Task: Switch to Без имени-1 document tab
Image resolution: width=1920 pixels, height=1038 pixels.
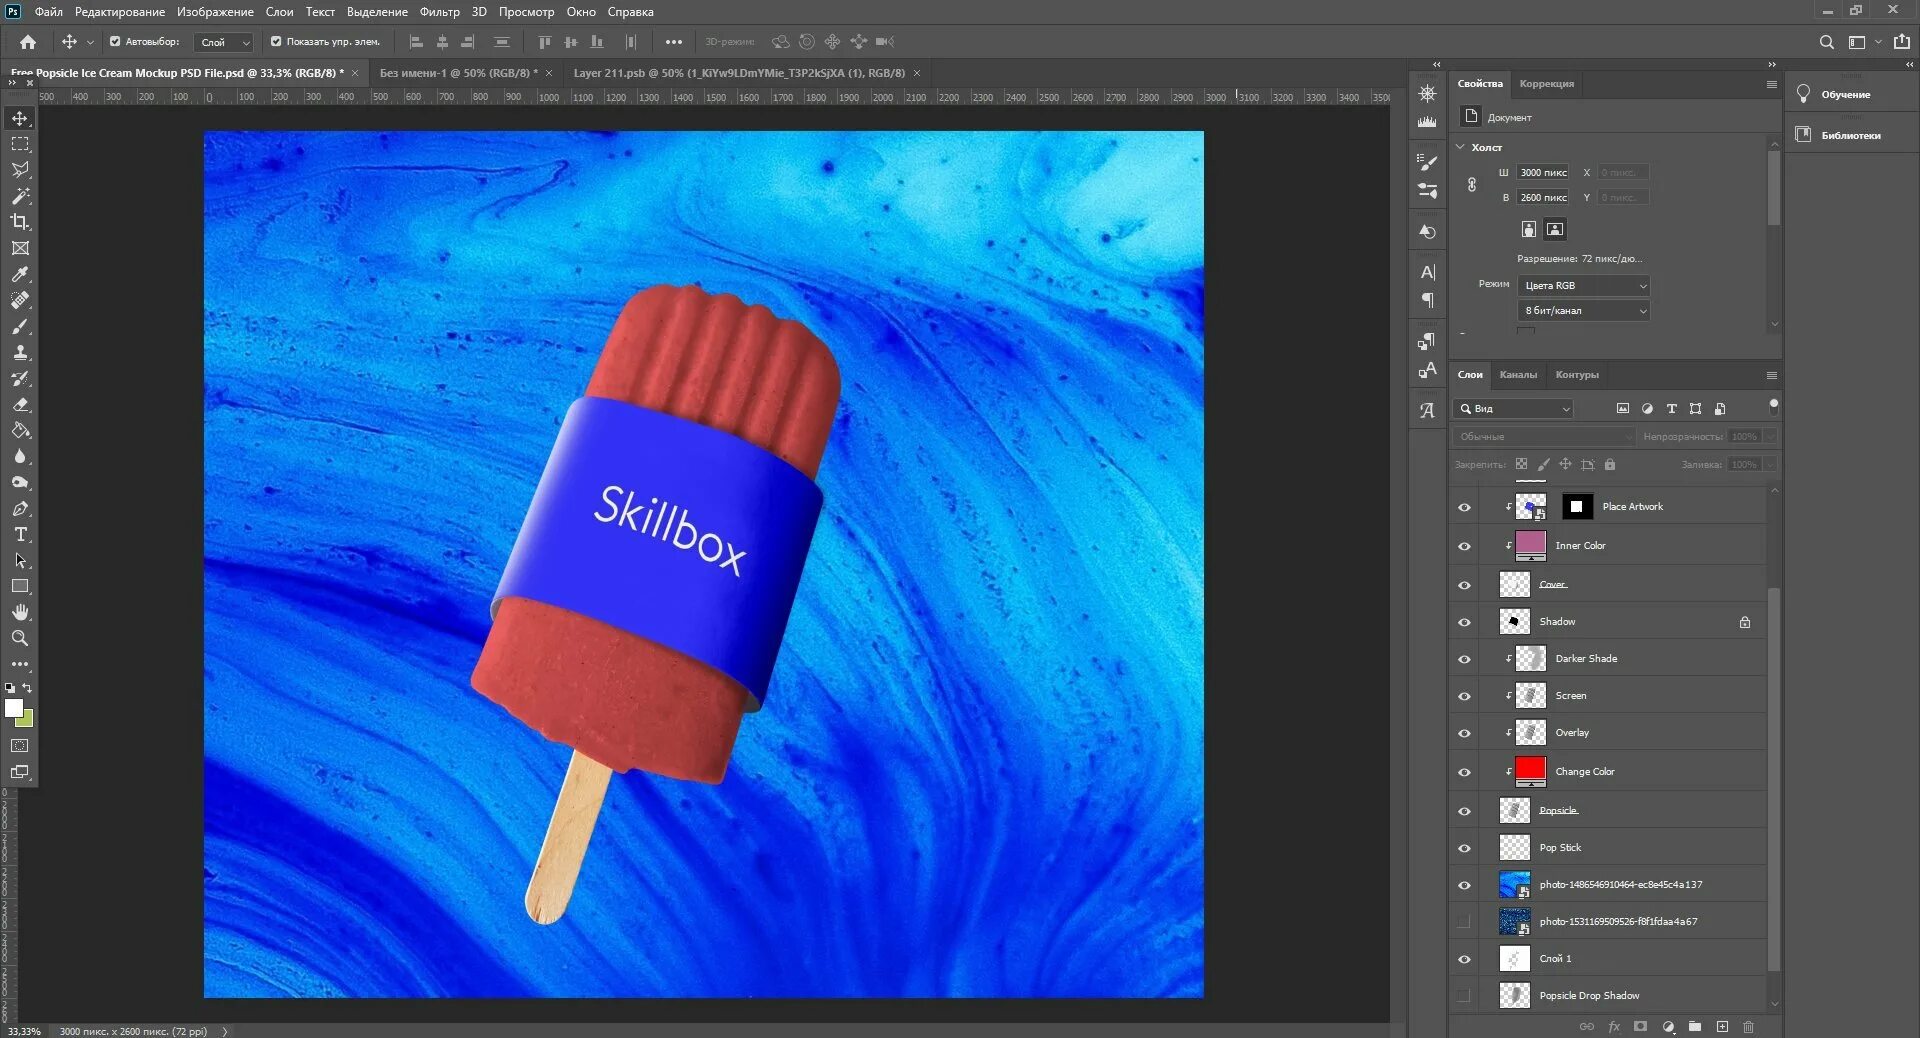Action: click(x=458, y=73)
